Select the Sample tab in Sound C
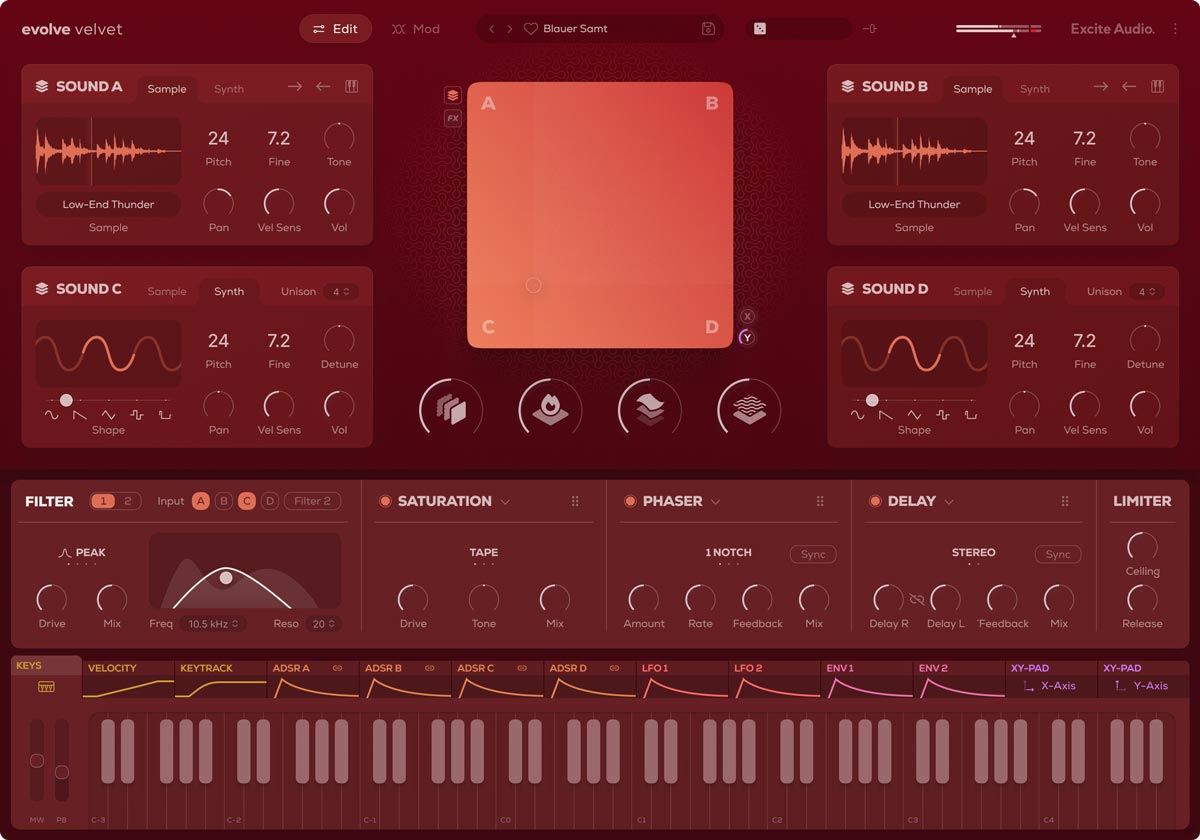This screenshot has width=1200, height=840. click(166, 291)
